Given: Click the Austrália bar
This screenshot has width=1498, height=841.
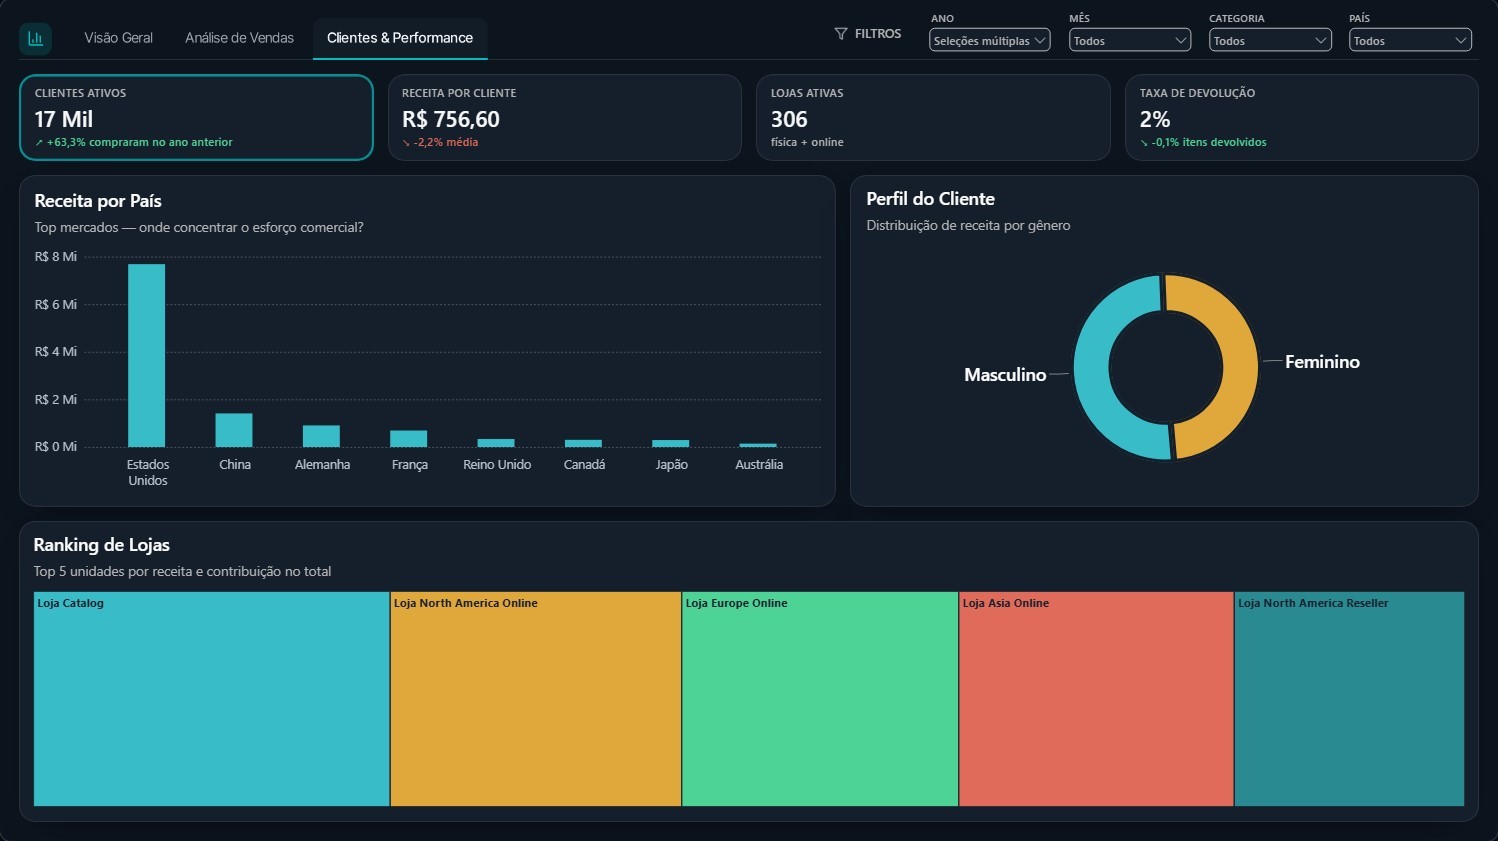Looking at the screenshot, I should [x=758, y=445].
